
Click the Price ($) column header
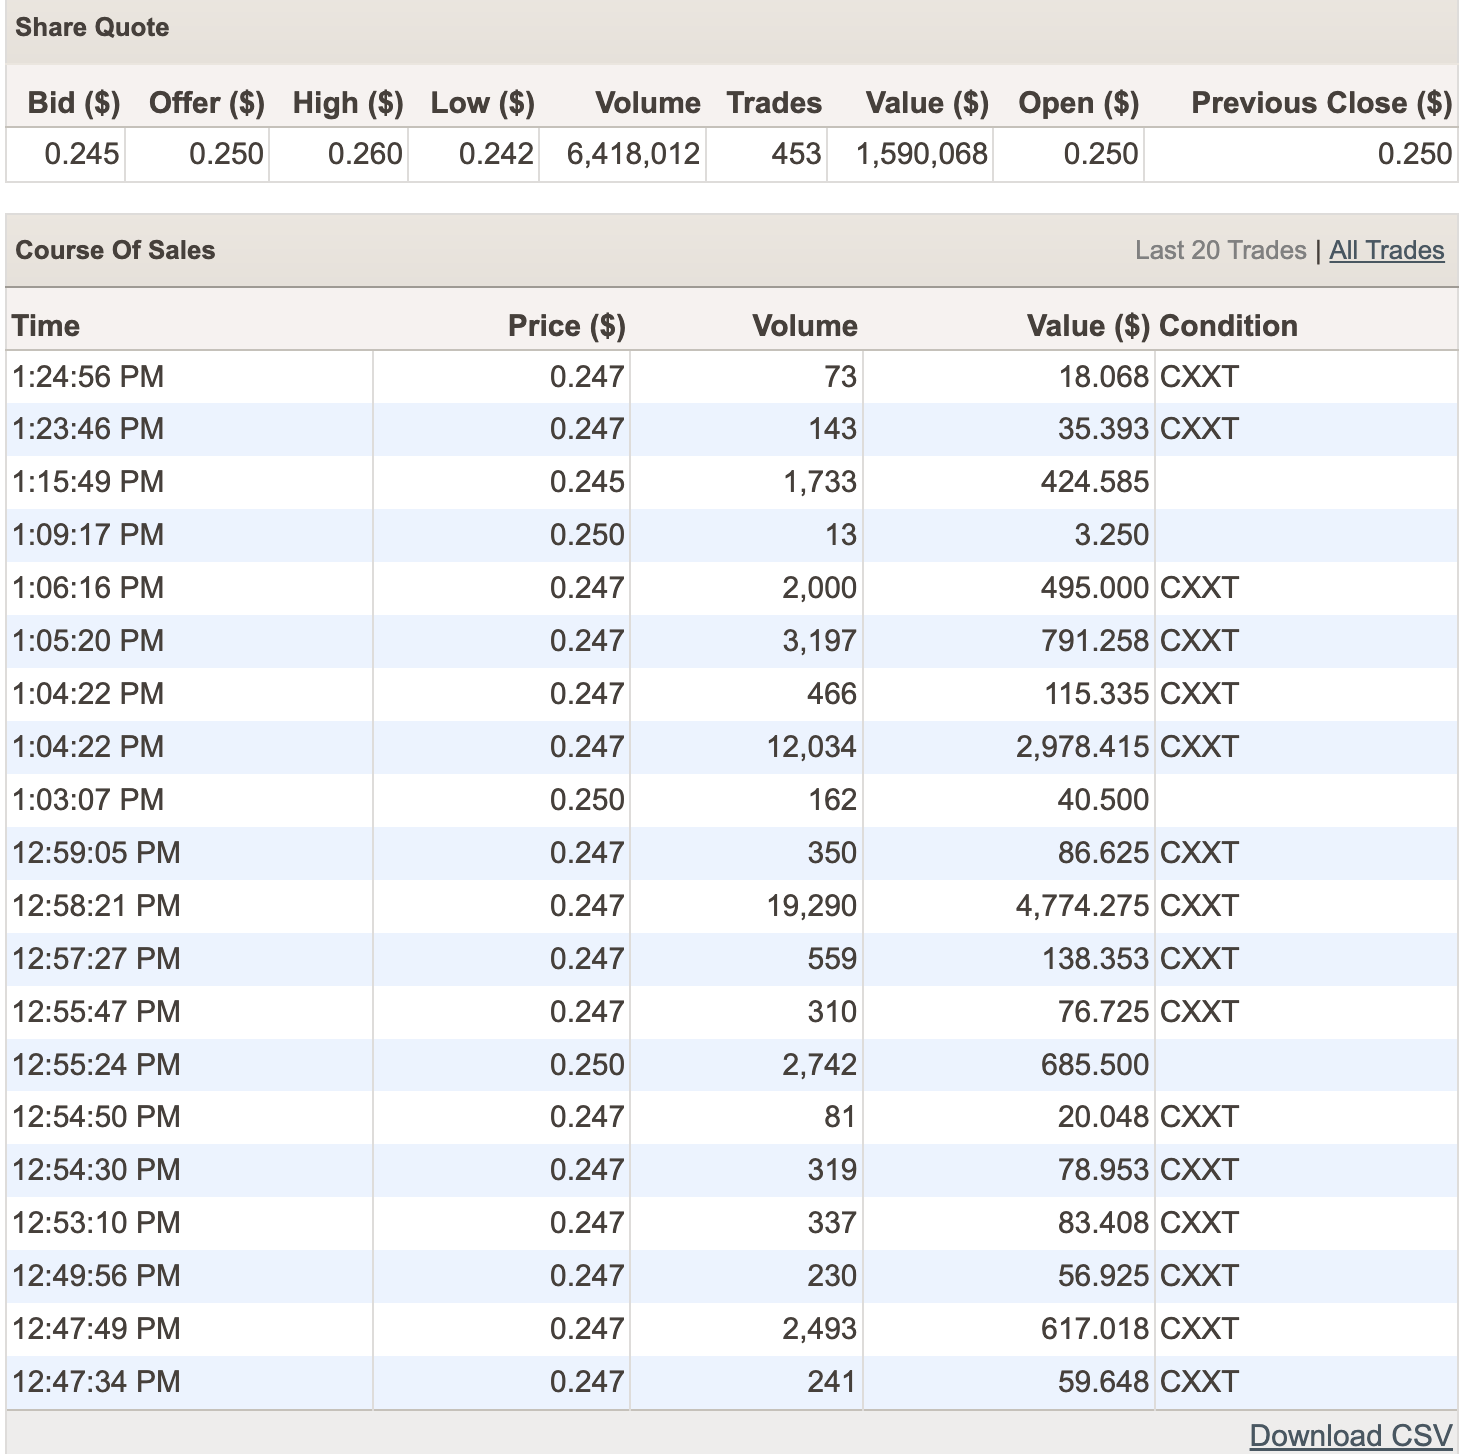(x=566, y=325)
